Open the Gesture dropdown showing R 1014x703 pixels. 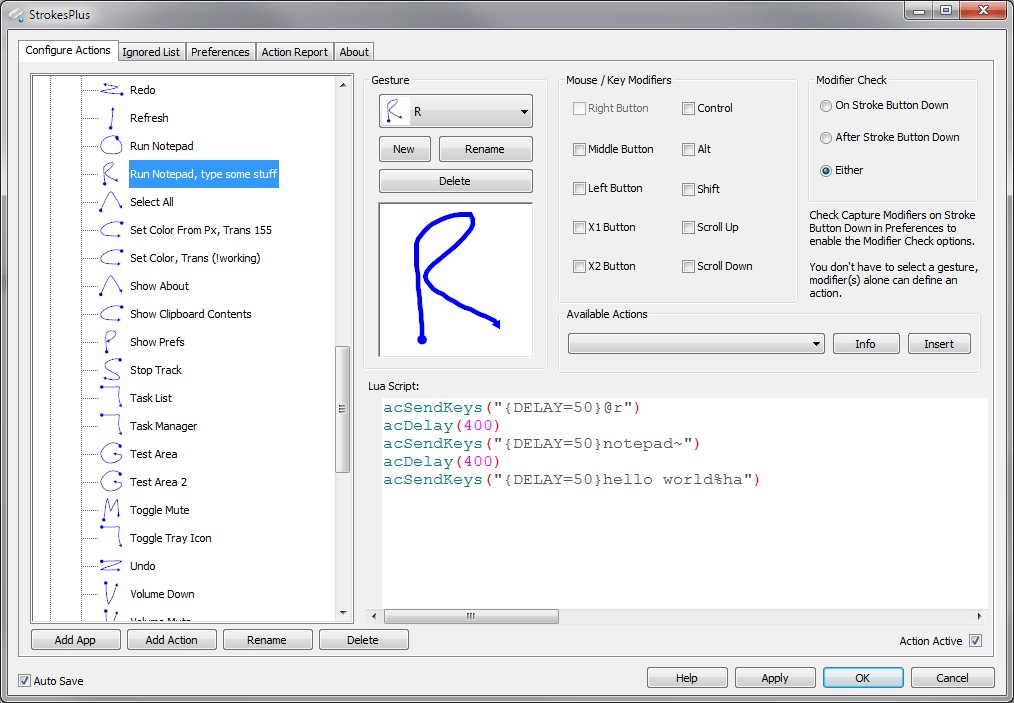(455, 112)
